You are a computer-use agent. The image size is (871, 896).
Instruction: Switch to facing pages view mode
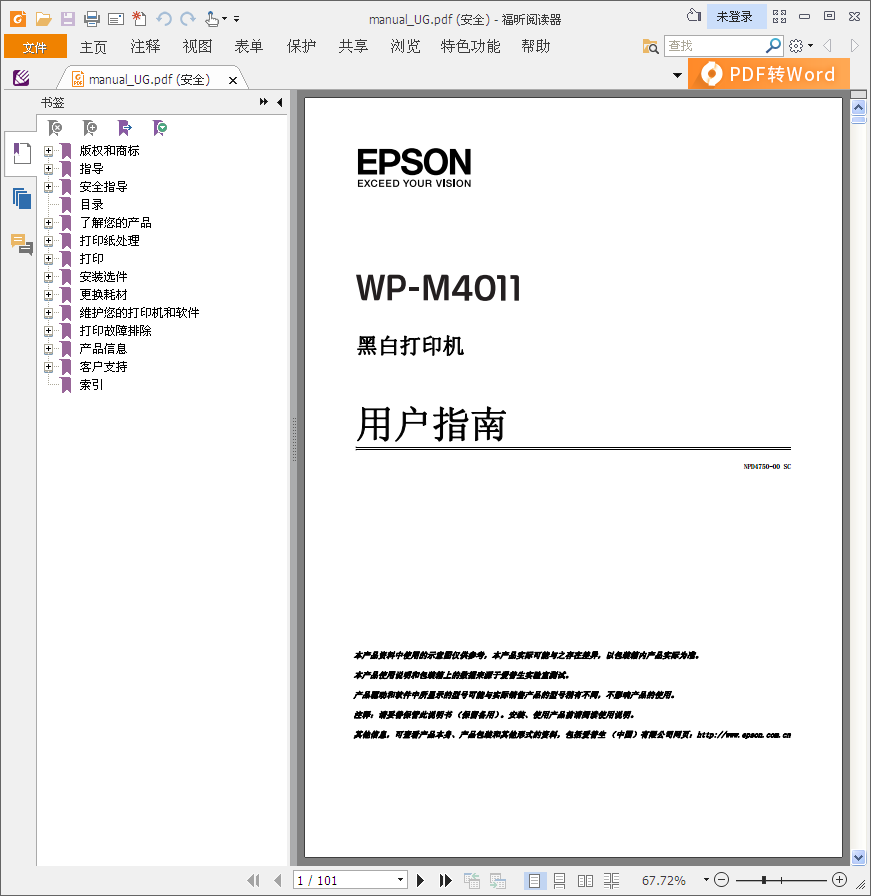585,881
